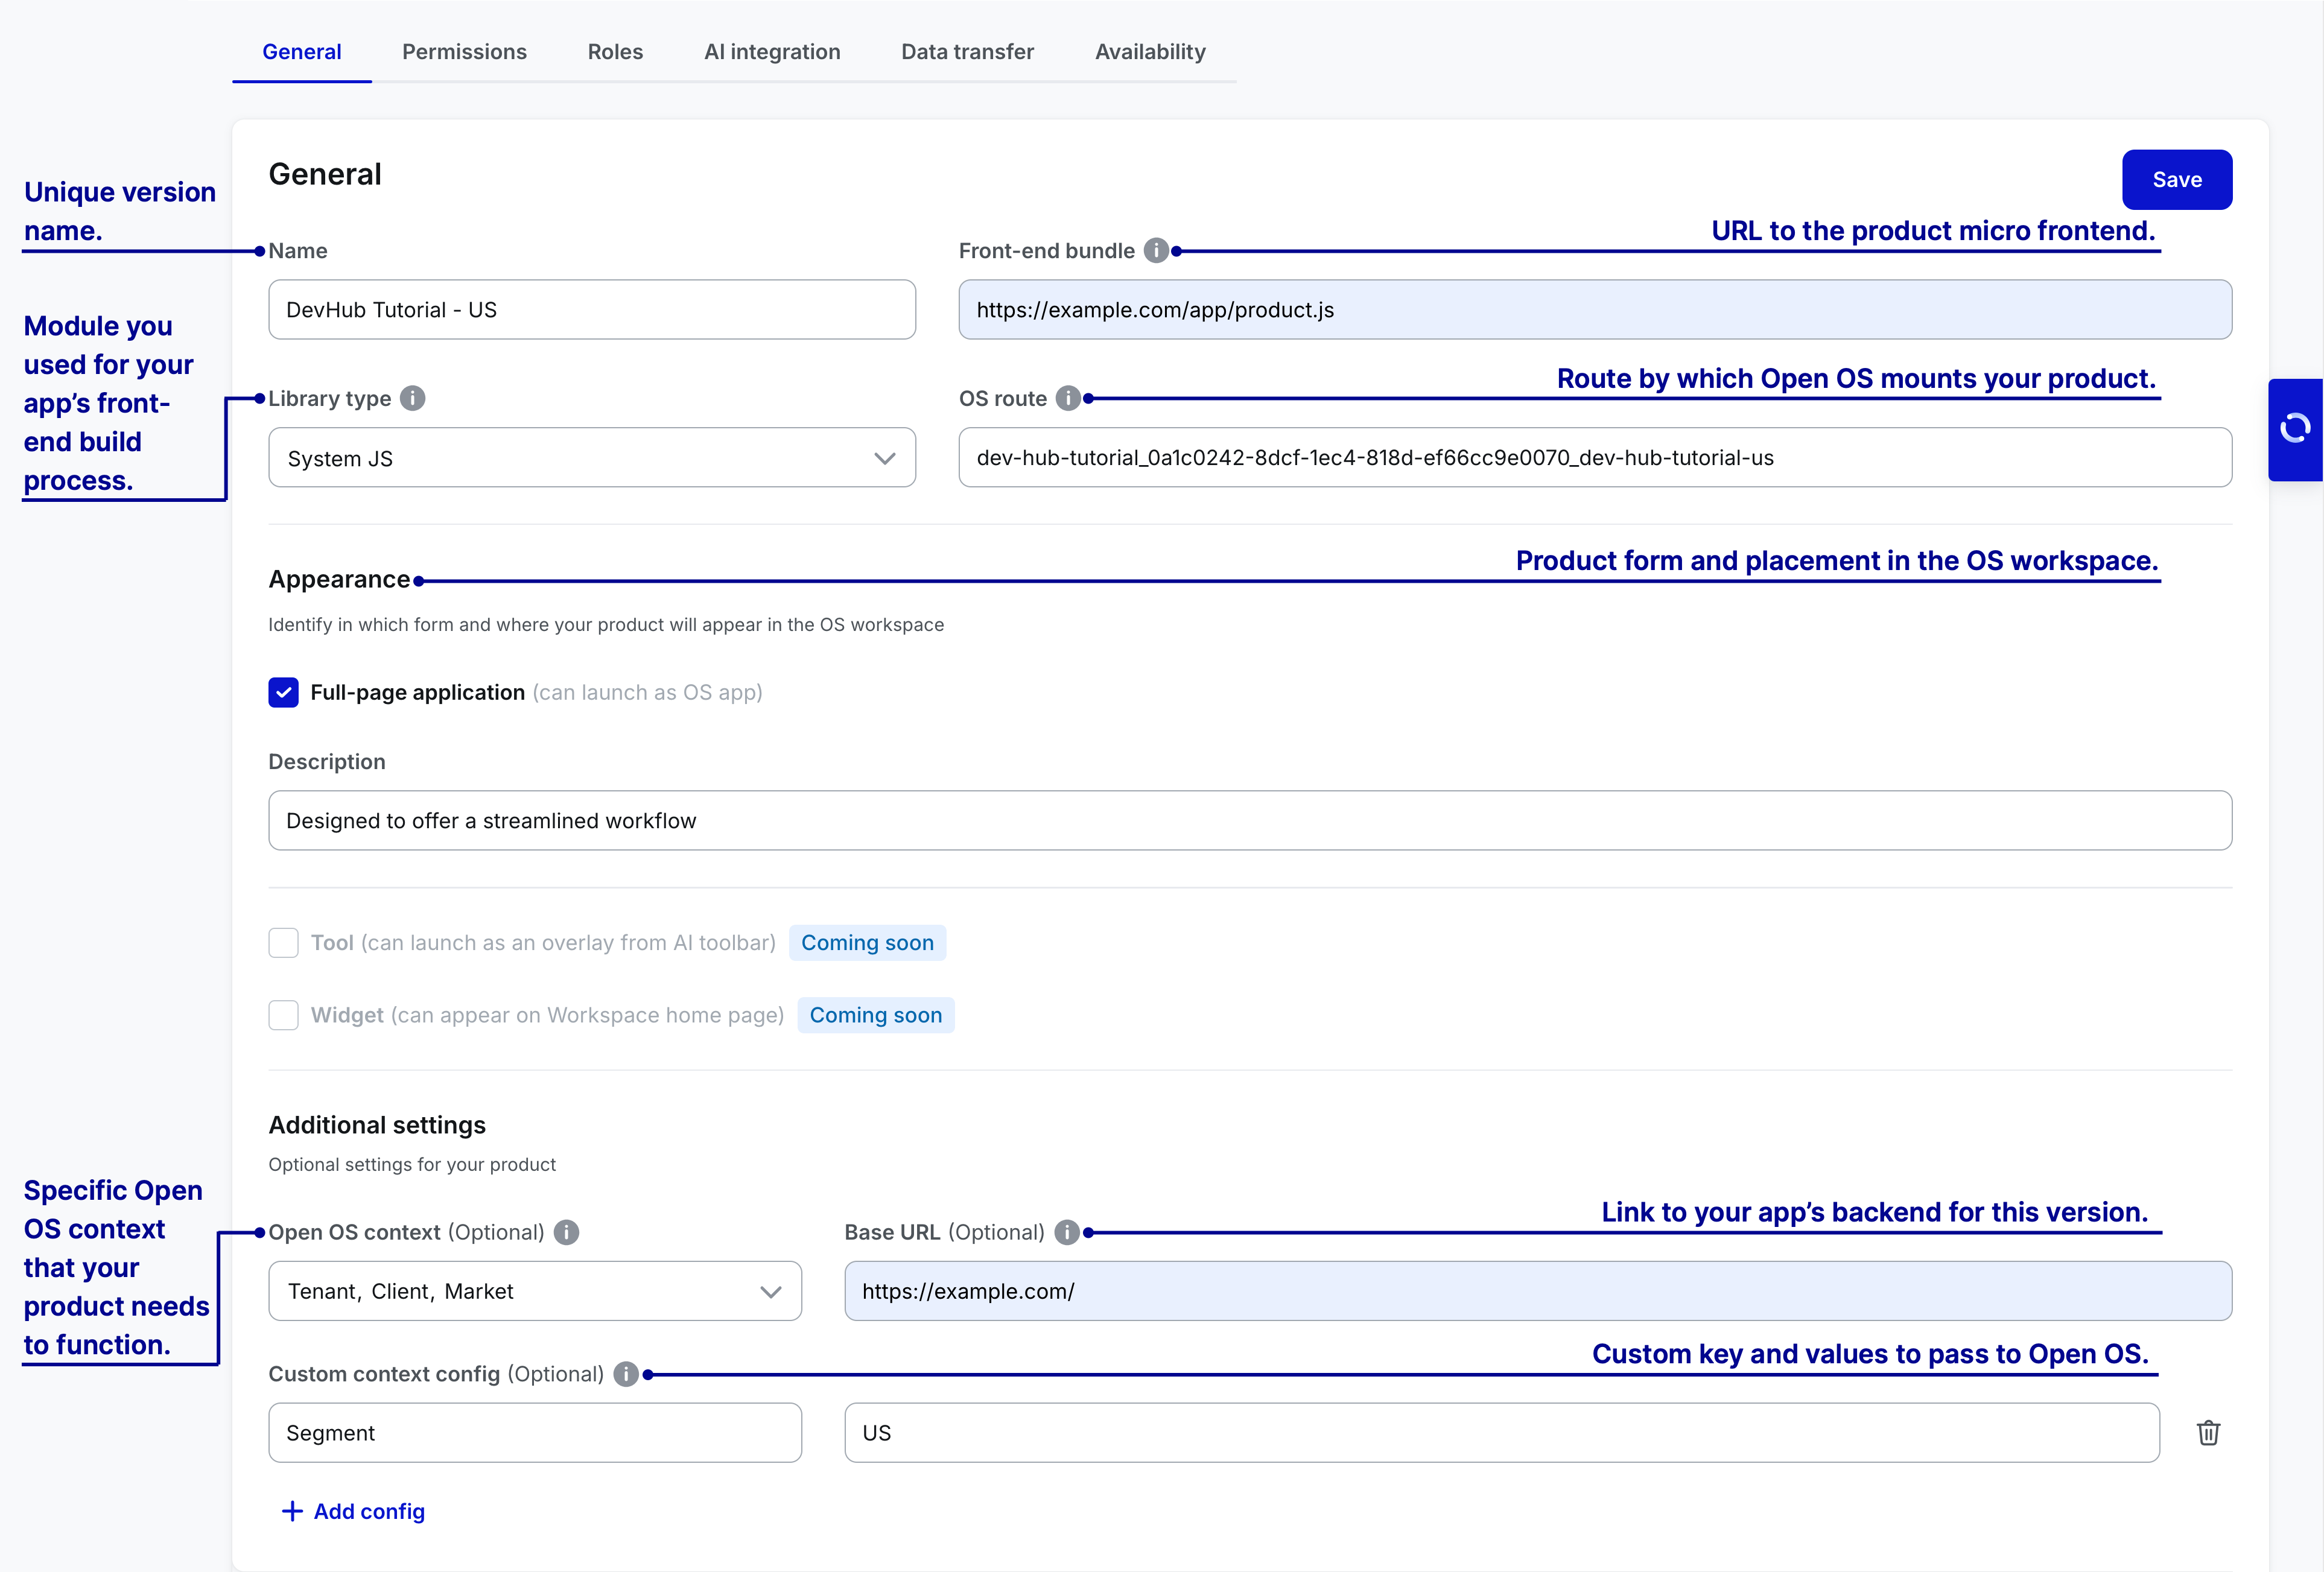Switch to the Permissions tab
This screenshot has width=2324, height=1572.
(464, 52)
